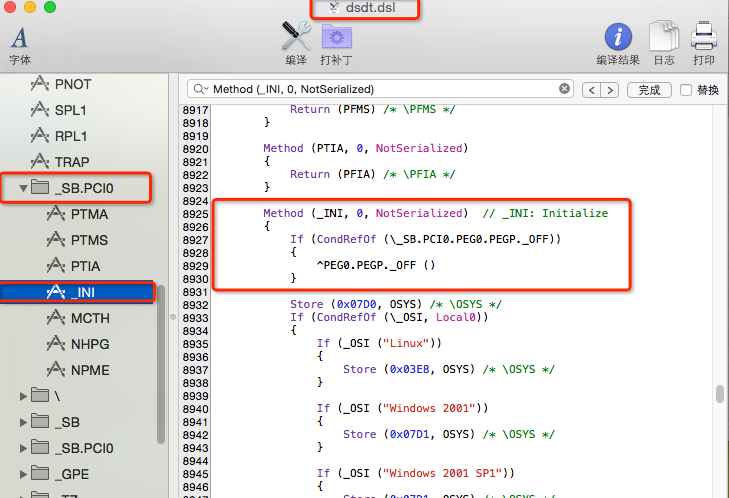
Task: Expand the backslash root folder
Action: (24, 396)
